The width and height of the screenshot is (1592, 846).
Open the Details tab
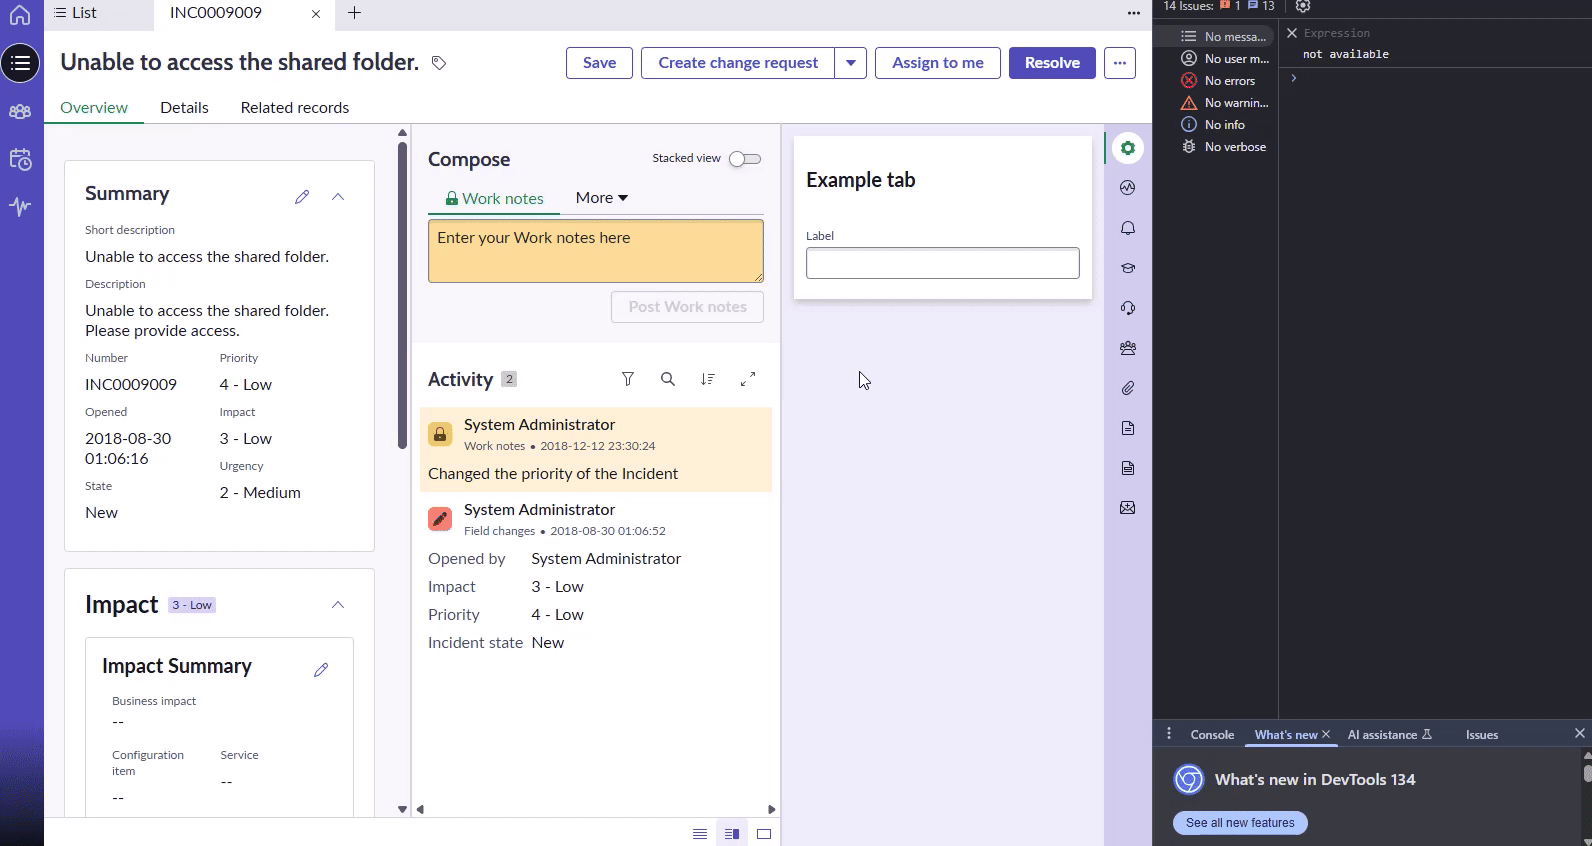[x=184, y=108]
